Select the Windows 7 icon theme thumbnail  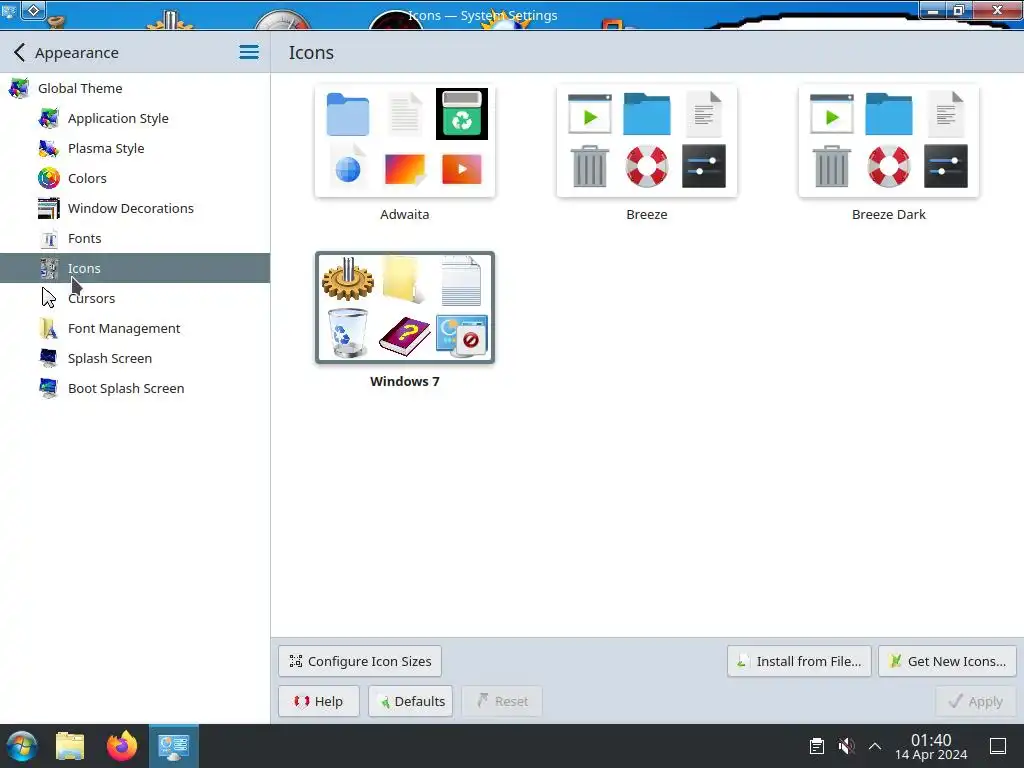405,308
